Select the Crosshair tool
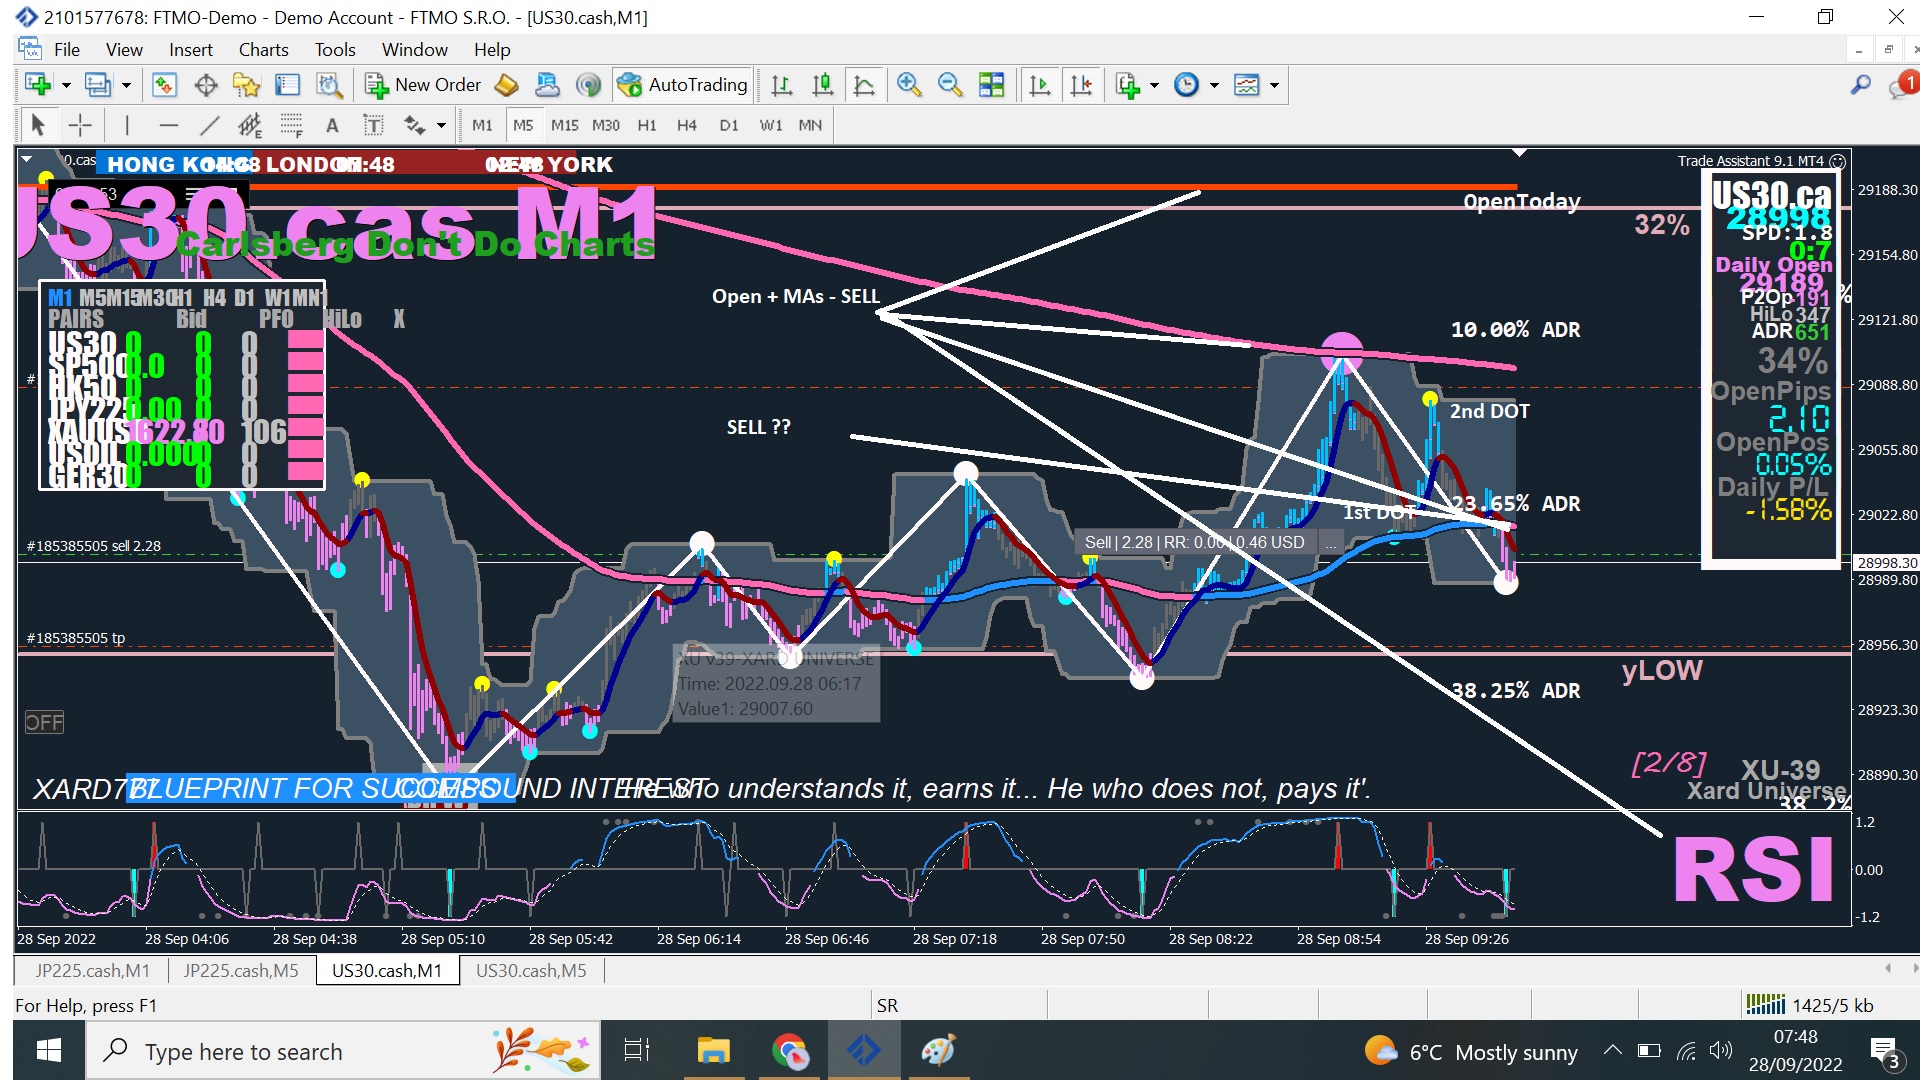1920x1080 pixels. 80,125
